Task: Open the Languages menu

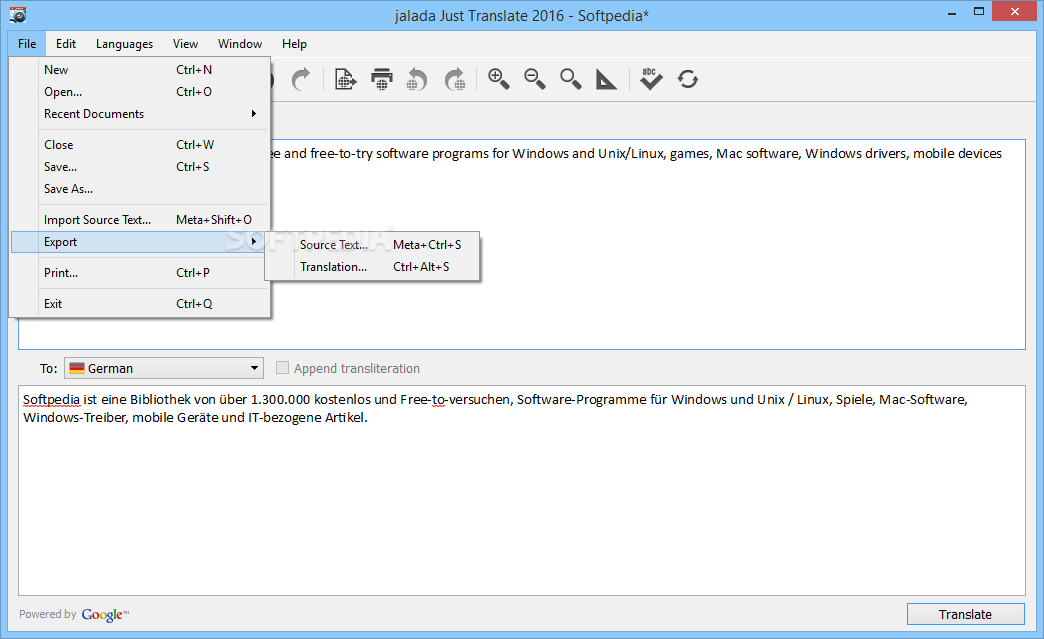Action: tap(125, 44)
